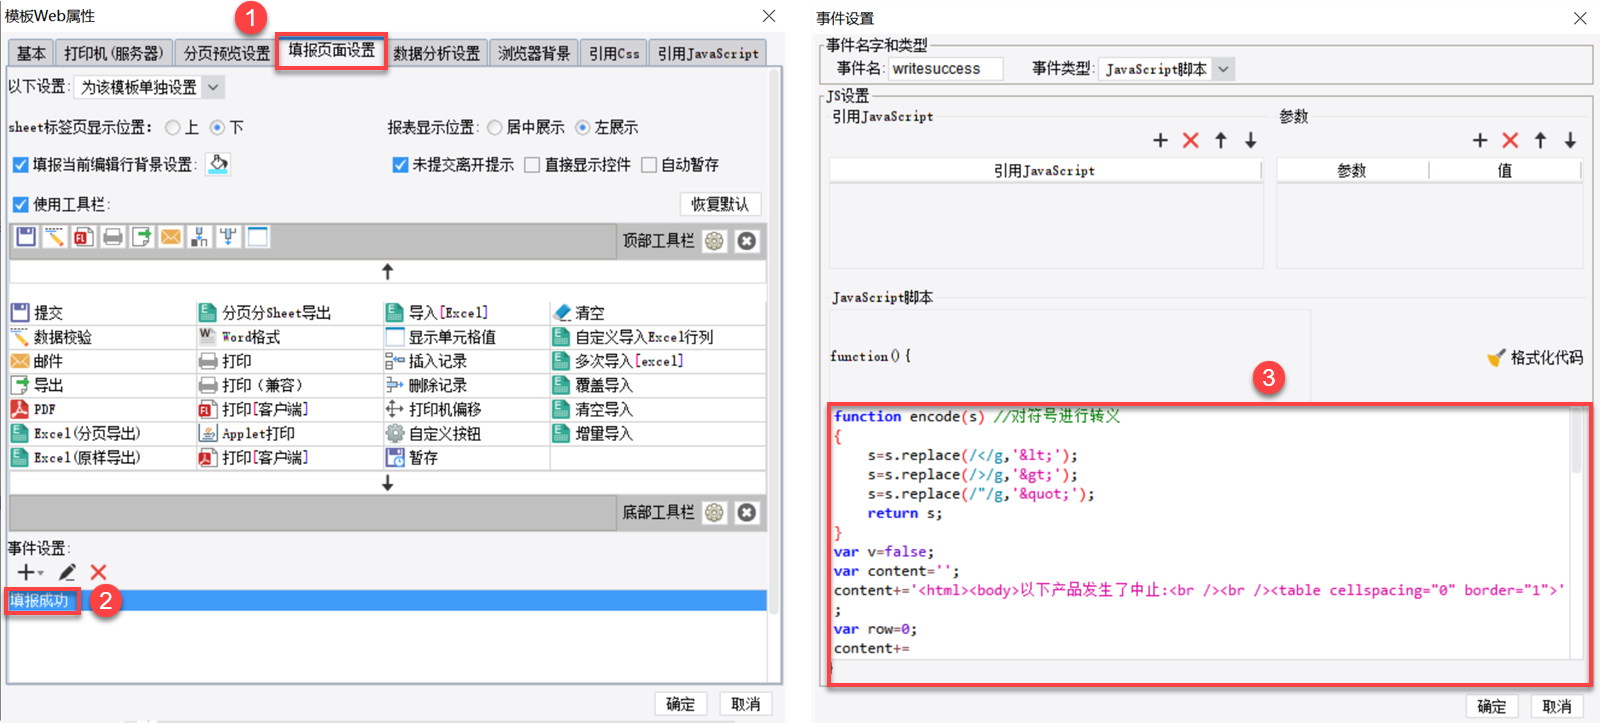Select report position 居中展示 radio
1600x723 pixels.
495,127
